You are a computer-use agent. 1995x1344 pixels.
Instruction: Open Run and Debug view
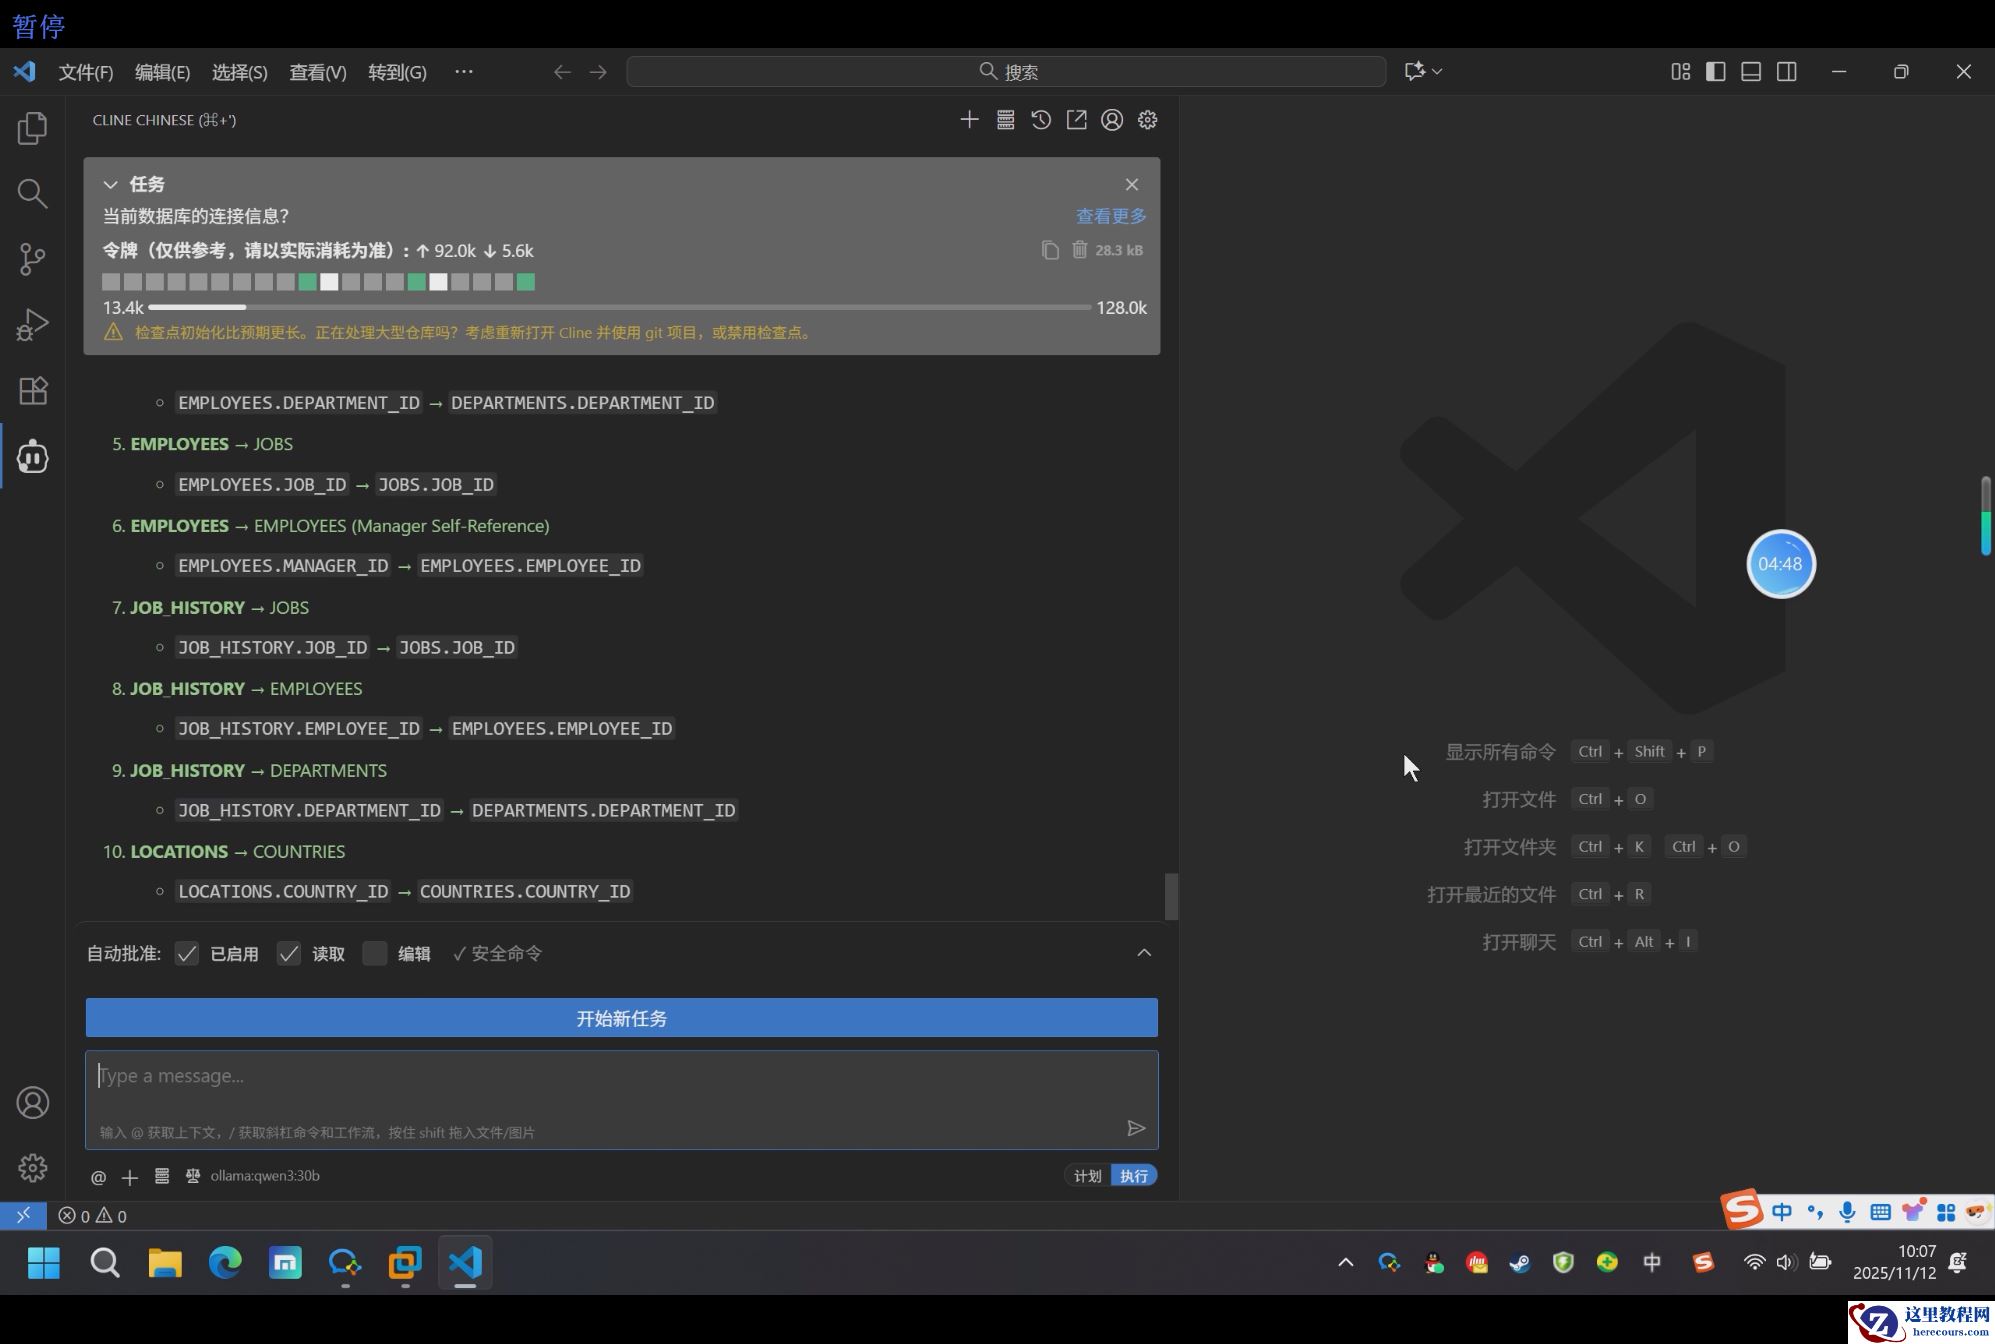32,325
